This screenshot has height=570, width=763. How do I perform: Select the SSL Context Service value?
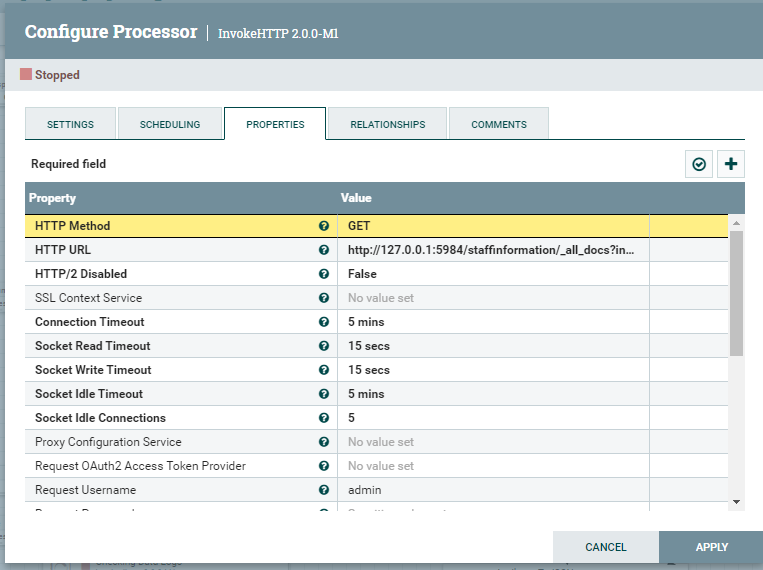pos(492,298)
